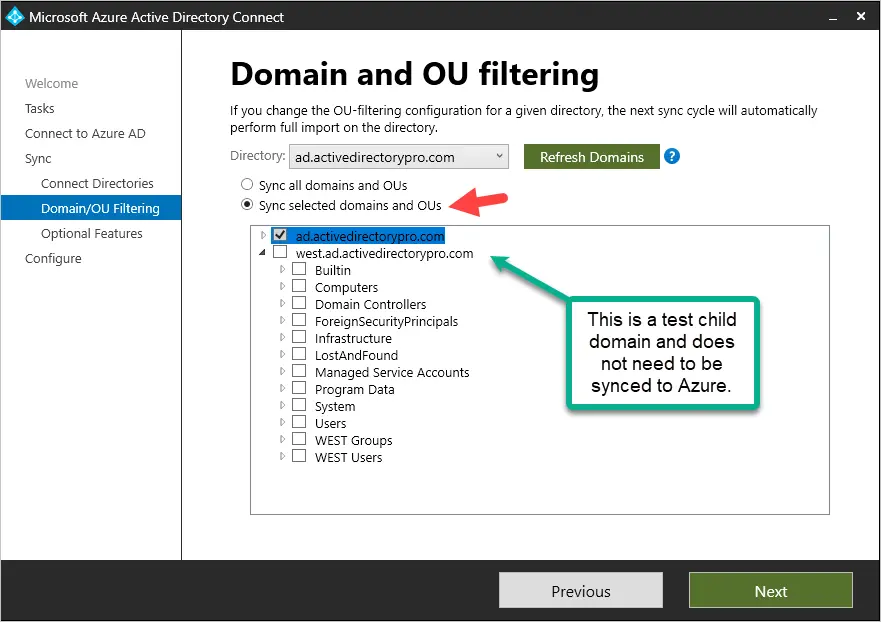Open the Connect to Azure AD step
The width and height of the screenshot is (881, 622).
(85, 133)
